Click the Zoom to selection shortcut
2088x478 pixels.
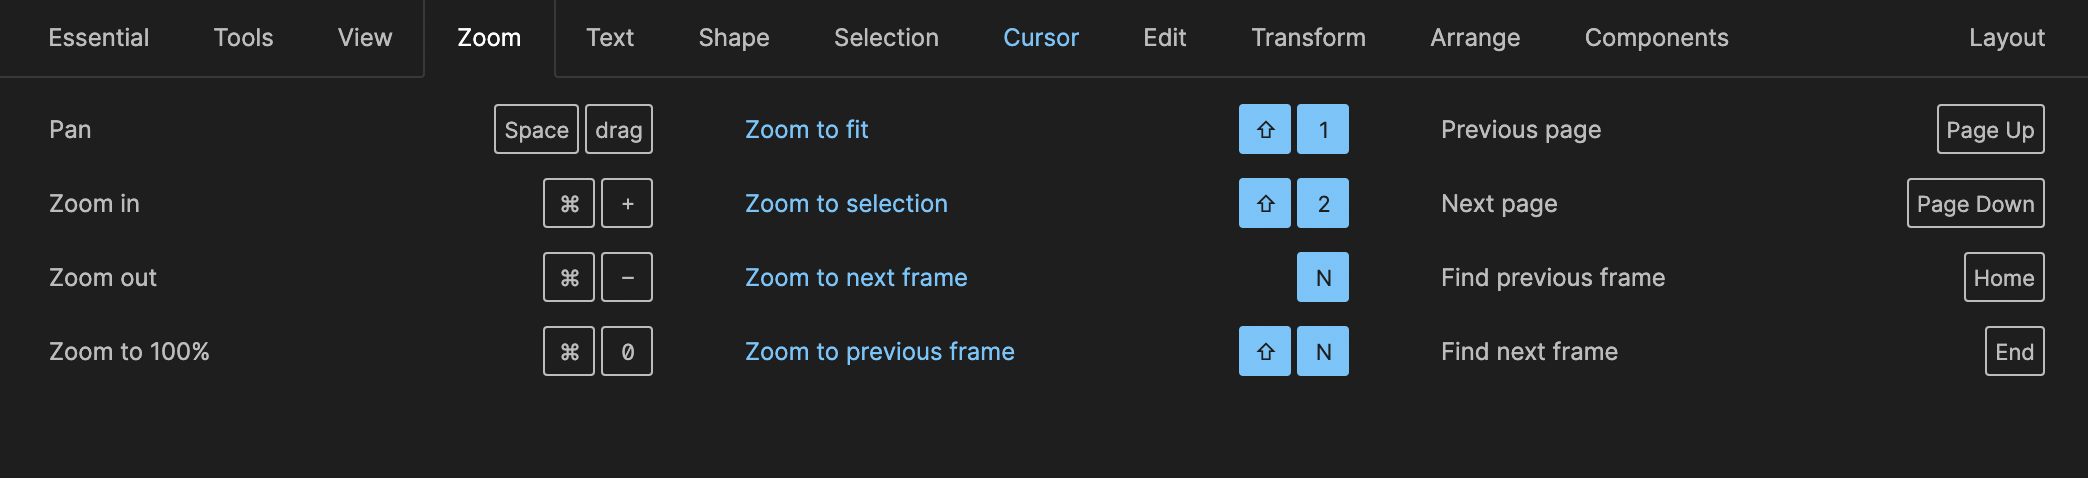(x=846, y=203)
